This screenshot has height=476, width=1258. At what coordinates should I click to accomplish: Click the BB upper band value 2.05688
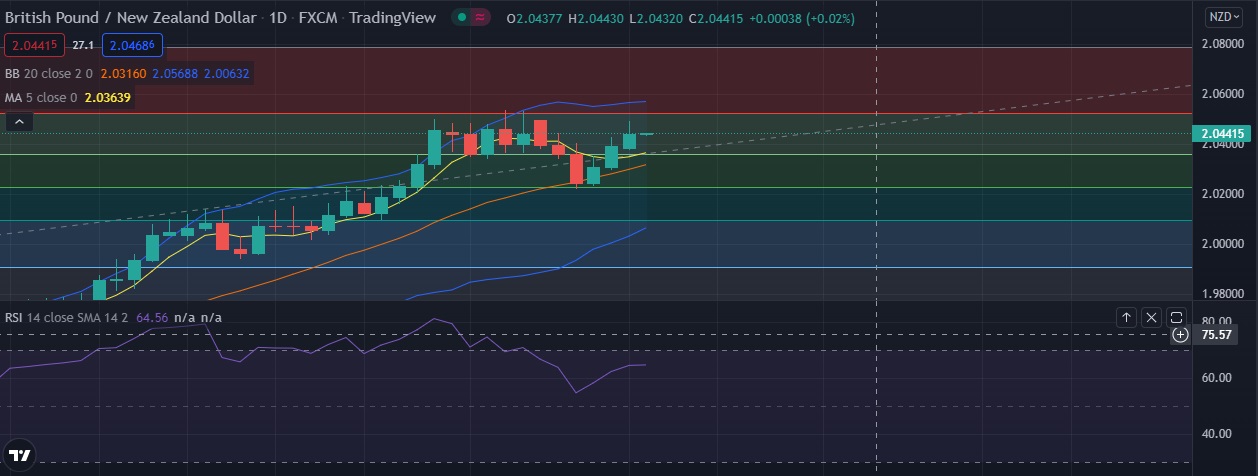pos(175,73)
